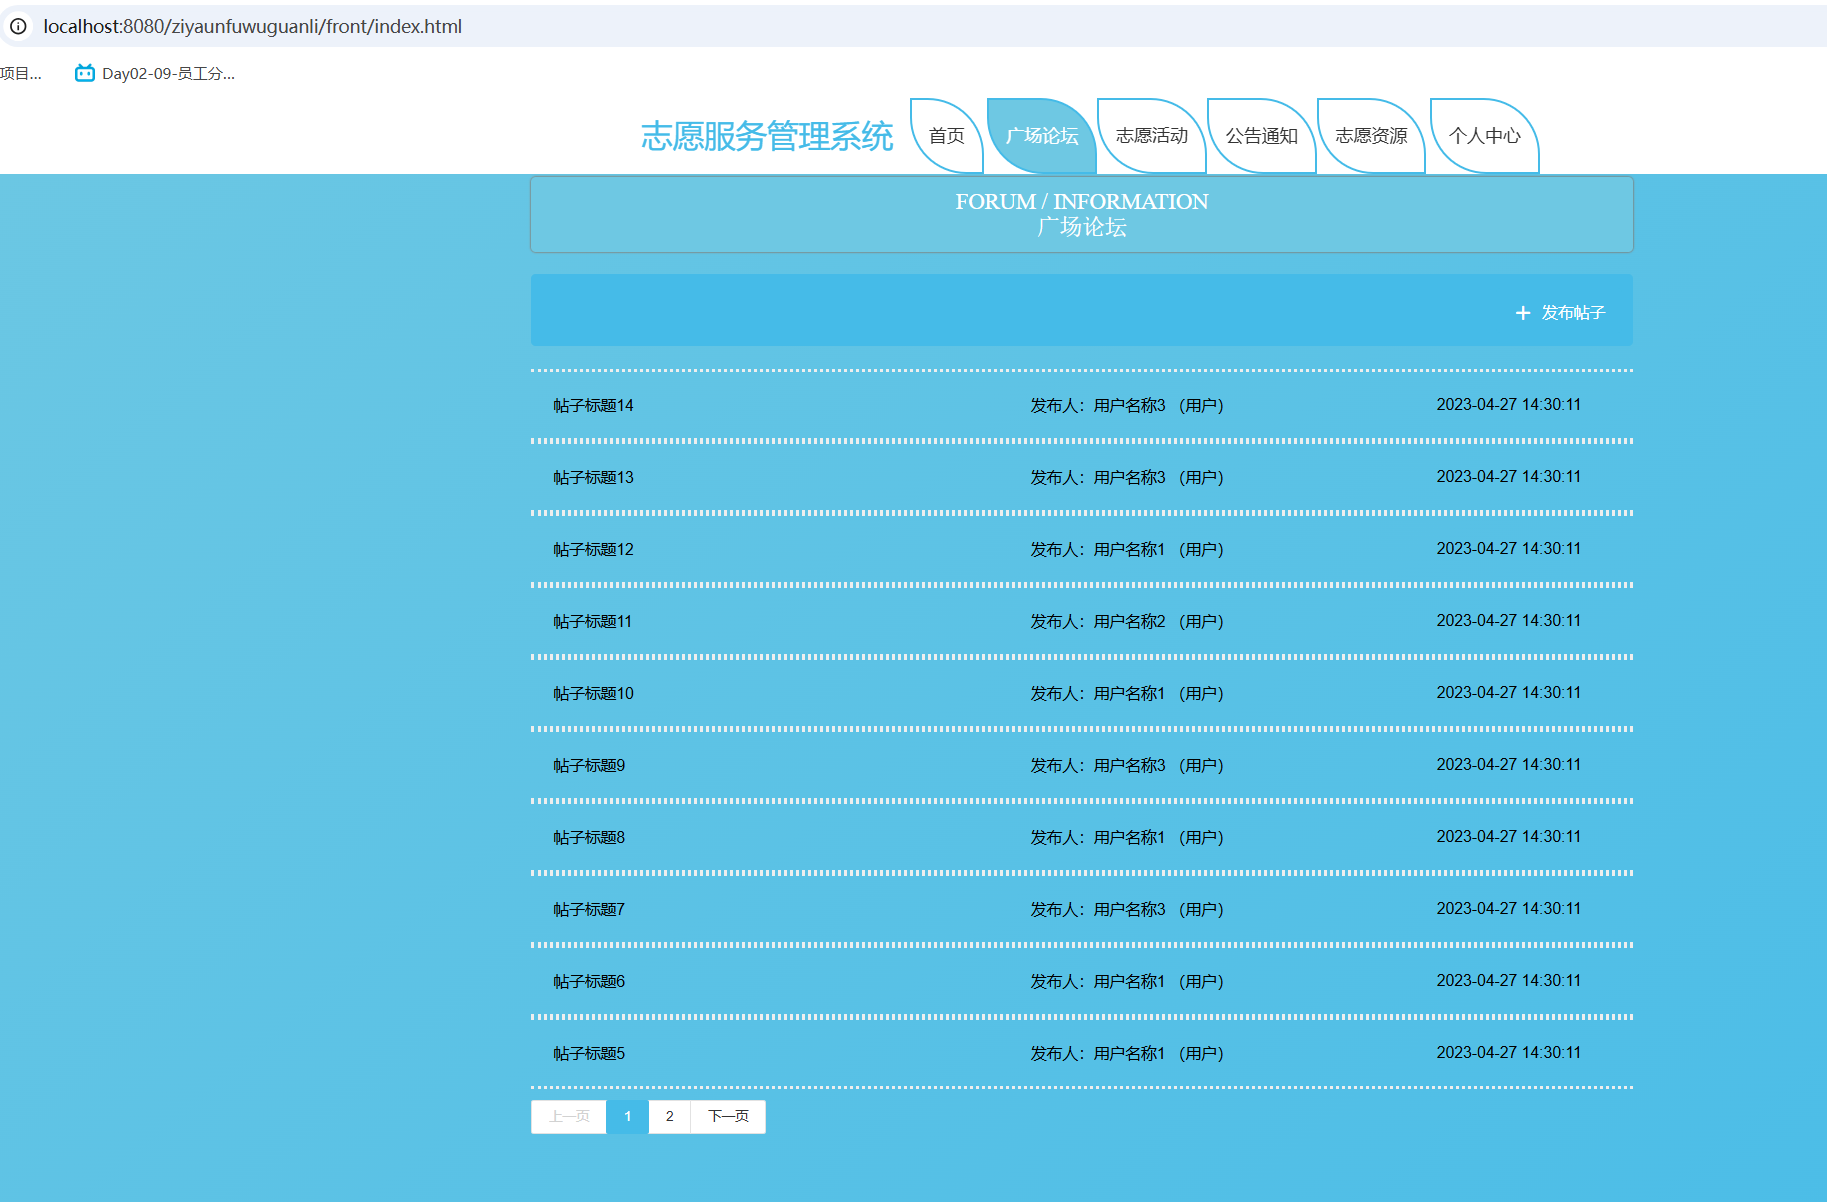Open post 帖子标题11
Screen dimensions: 1827x1202
[x=593, y=622]
